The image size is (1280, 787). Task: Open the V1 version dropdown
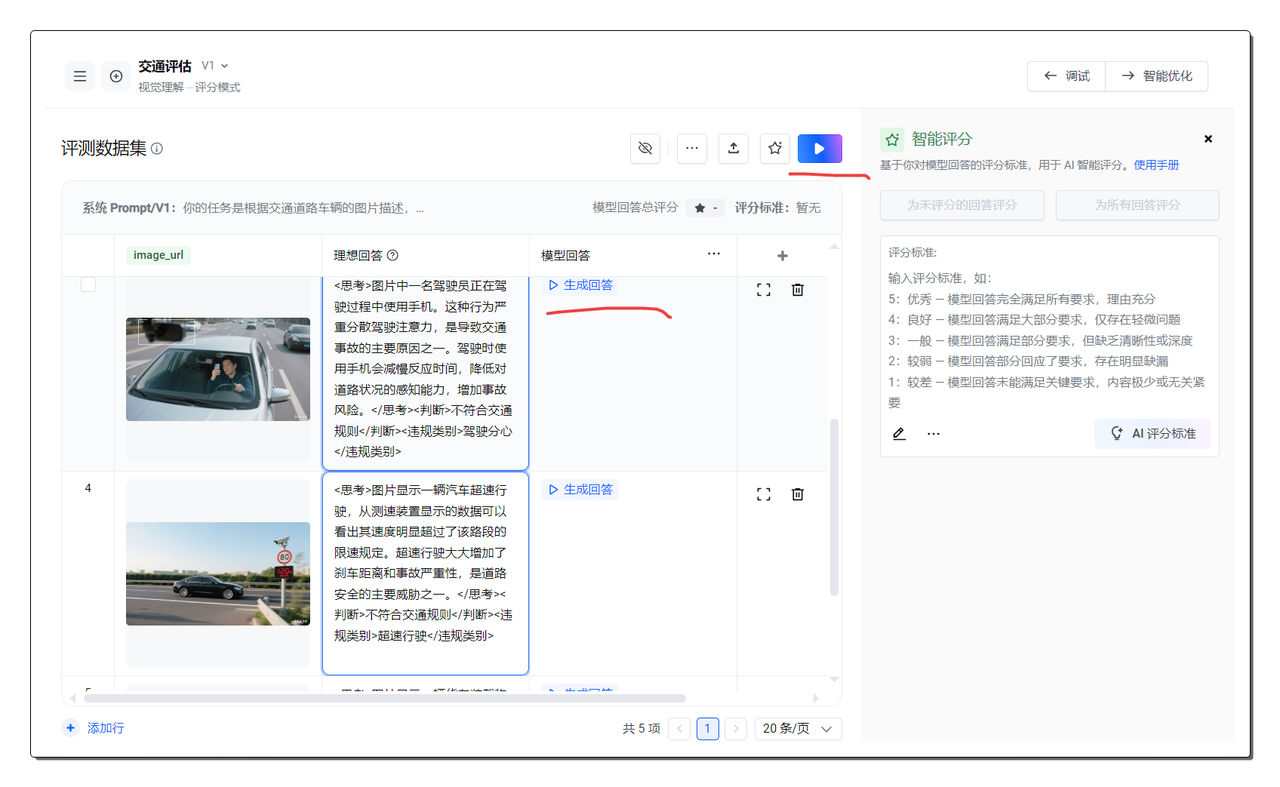[215, 66]
